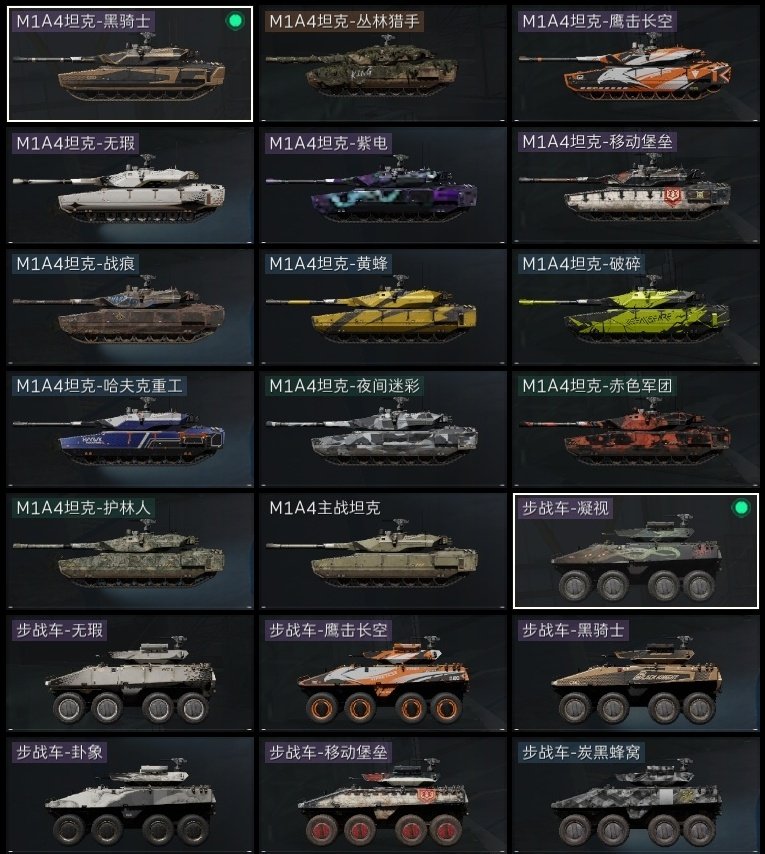Choose the default M1A4主战坦克 skin
This screenshot has width=765, height=854.
(383, 551)
